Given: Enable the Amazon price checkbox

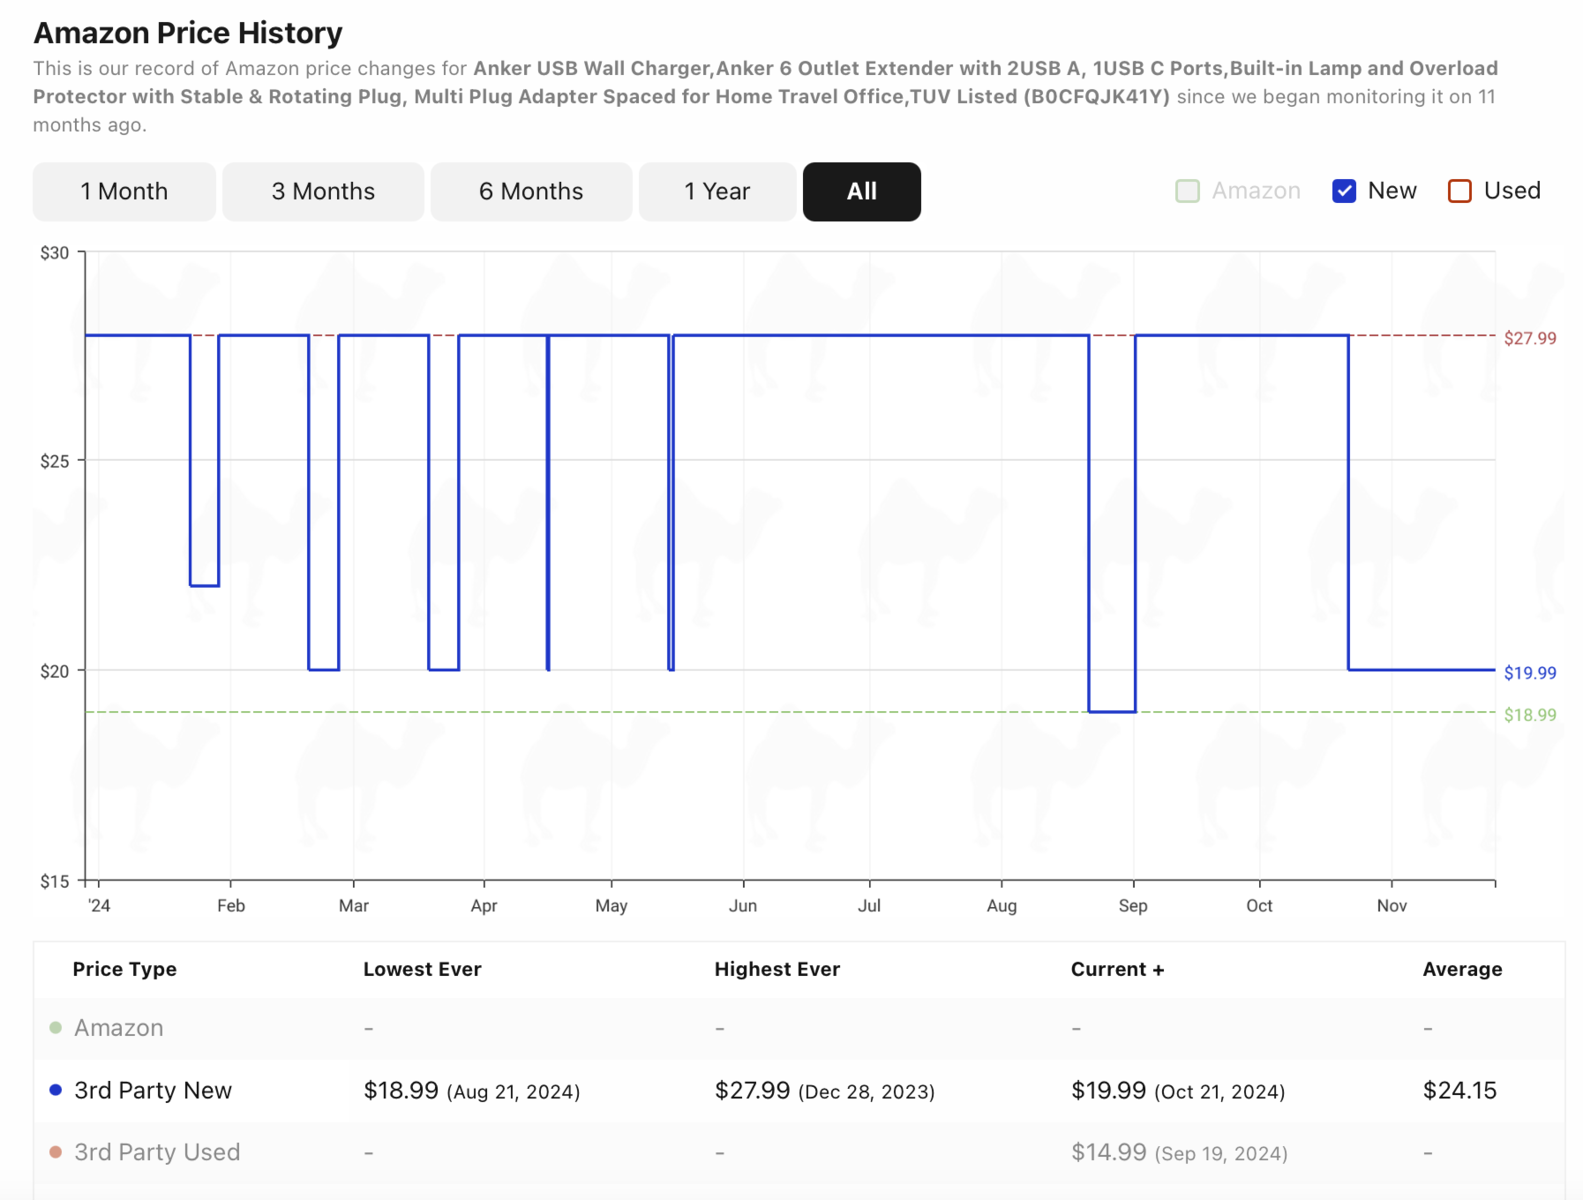Looking at the screenshot, I should (x=1187, y=191).
